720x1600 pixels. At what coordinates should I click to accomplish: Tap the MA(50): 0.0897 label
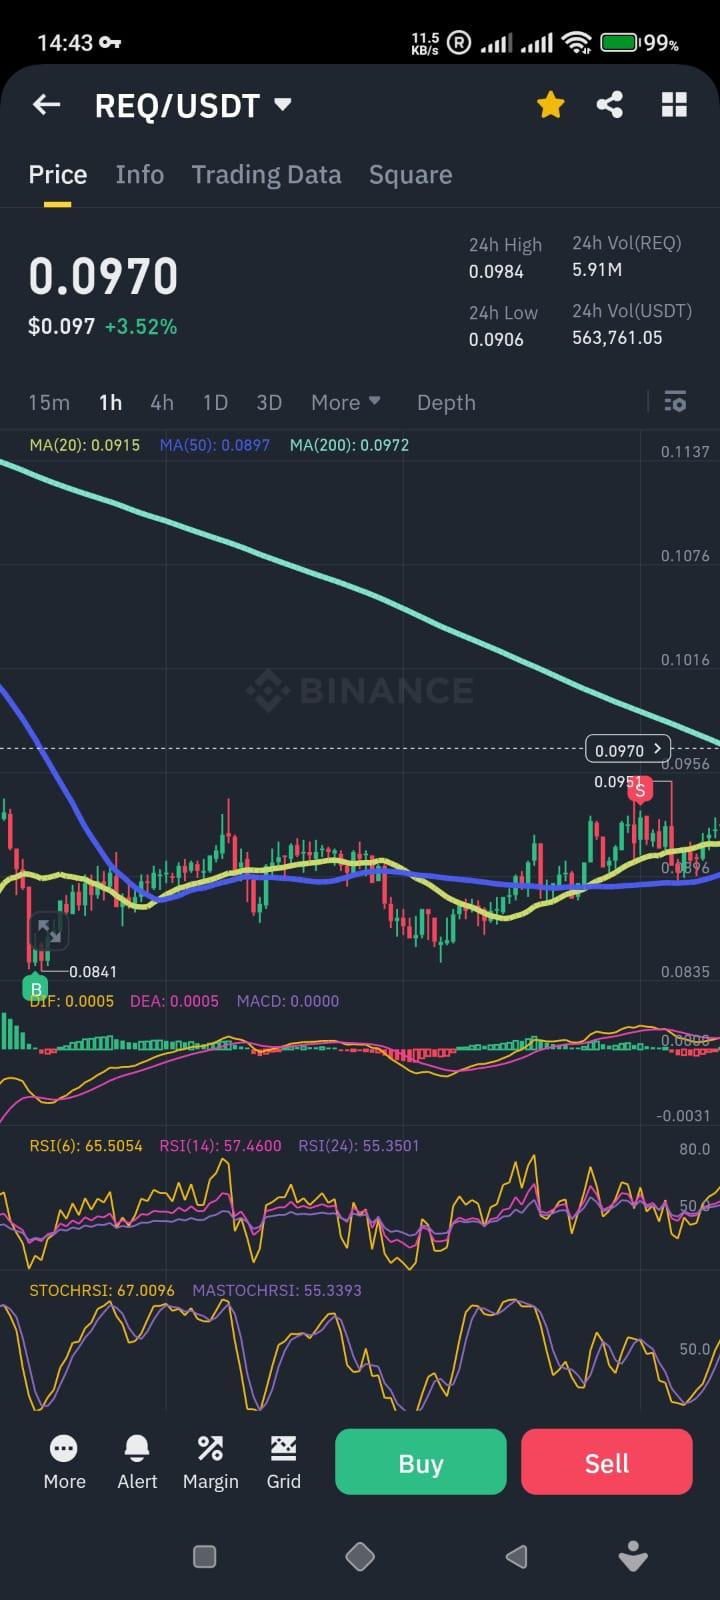pyautogui.click(x=215, y=445)
